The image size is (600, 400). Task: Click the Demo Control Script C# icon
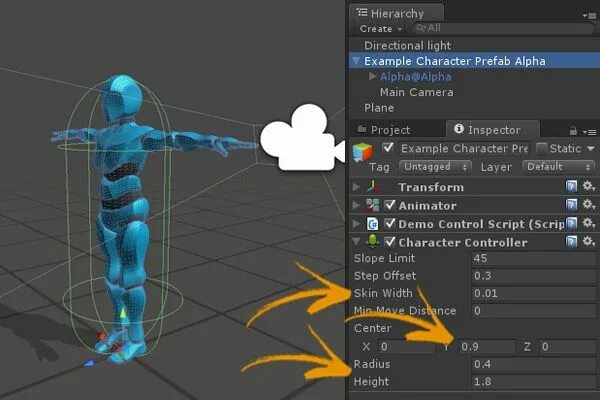pyautogui.click(x=372, y=224)
